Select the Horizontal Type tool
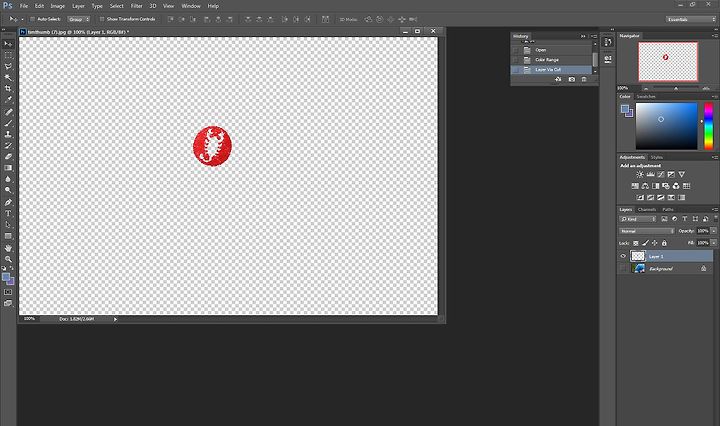The image size is (720, 426). 8,213
